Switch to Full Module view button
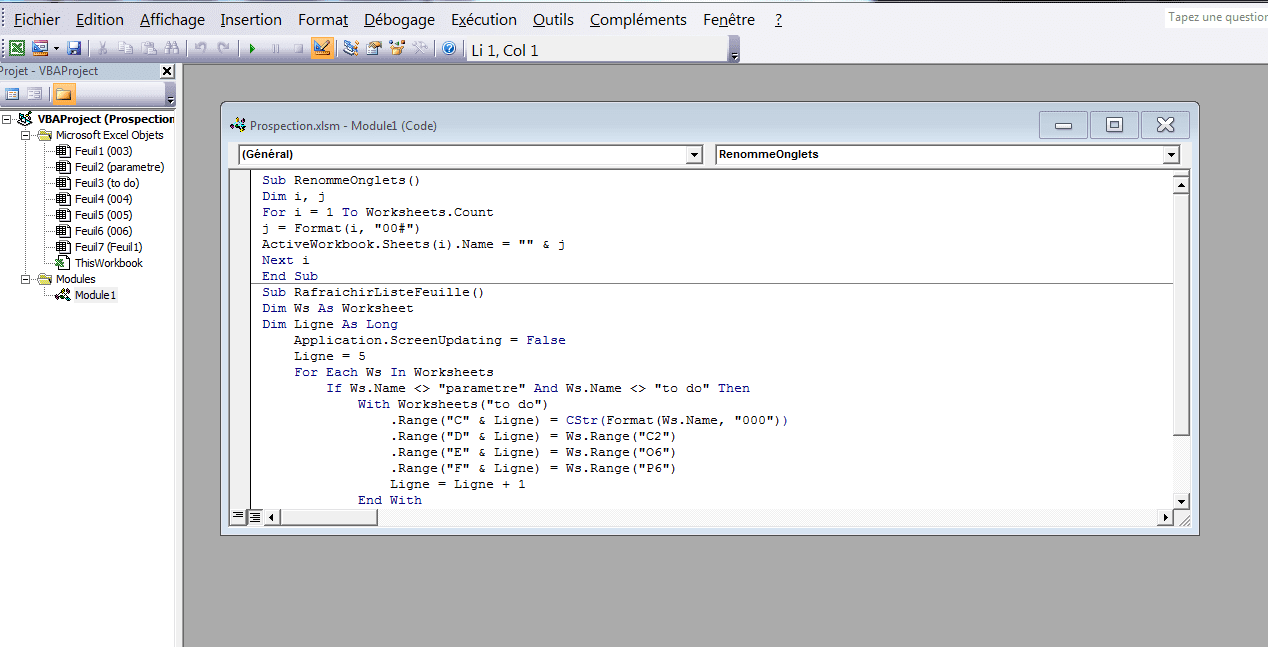The image size is (1268, 647). (x=255, y=516)
